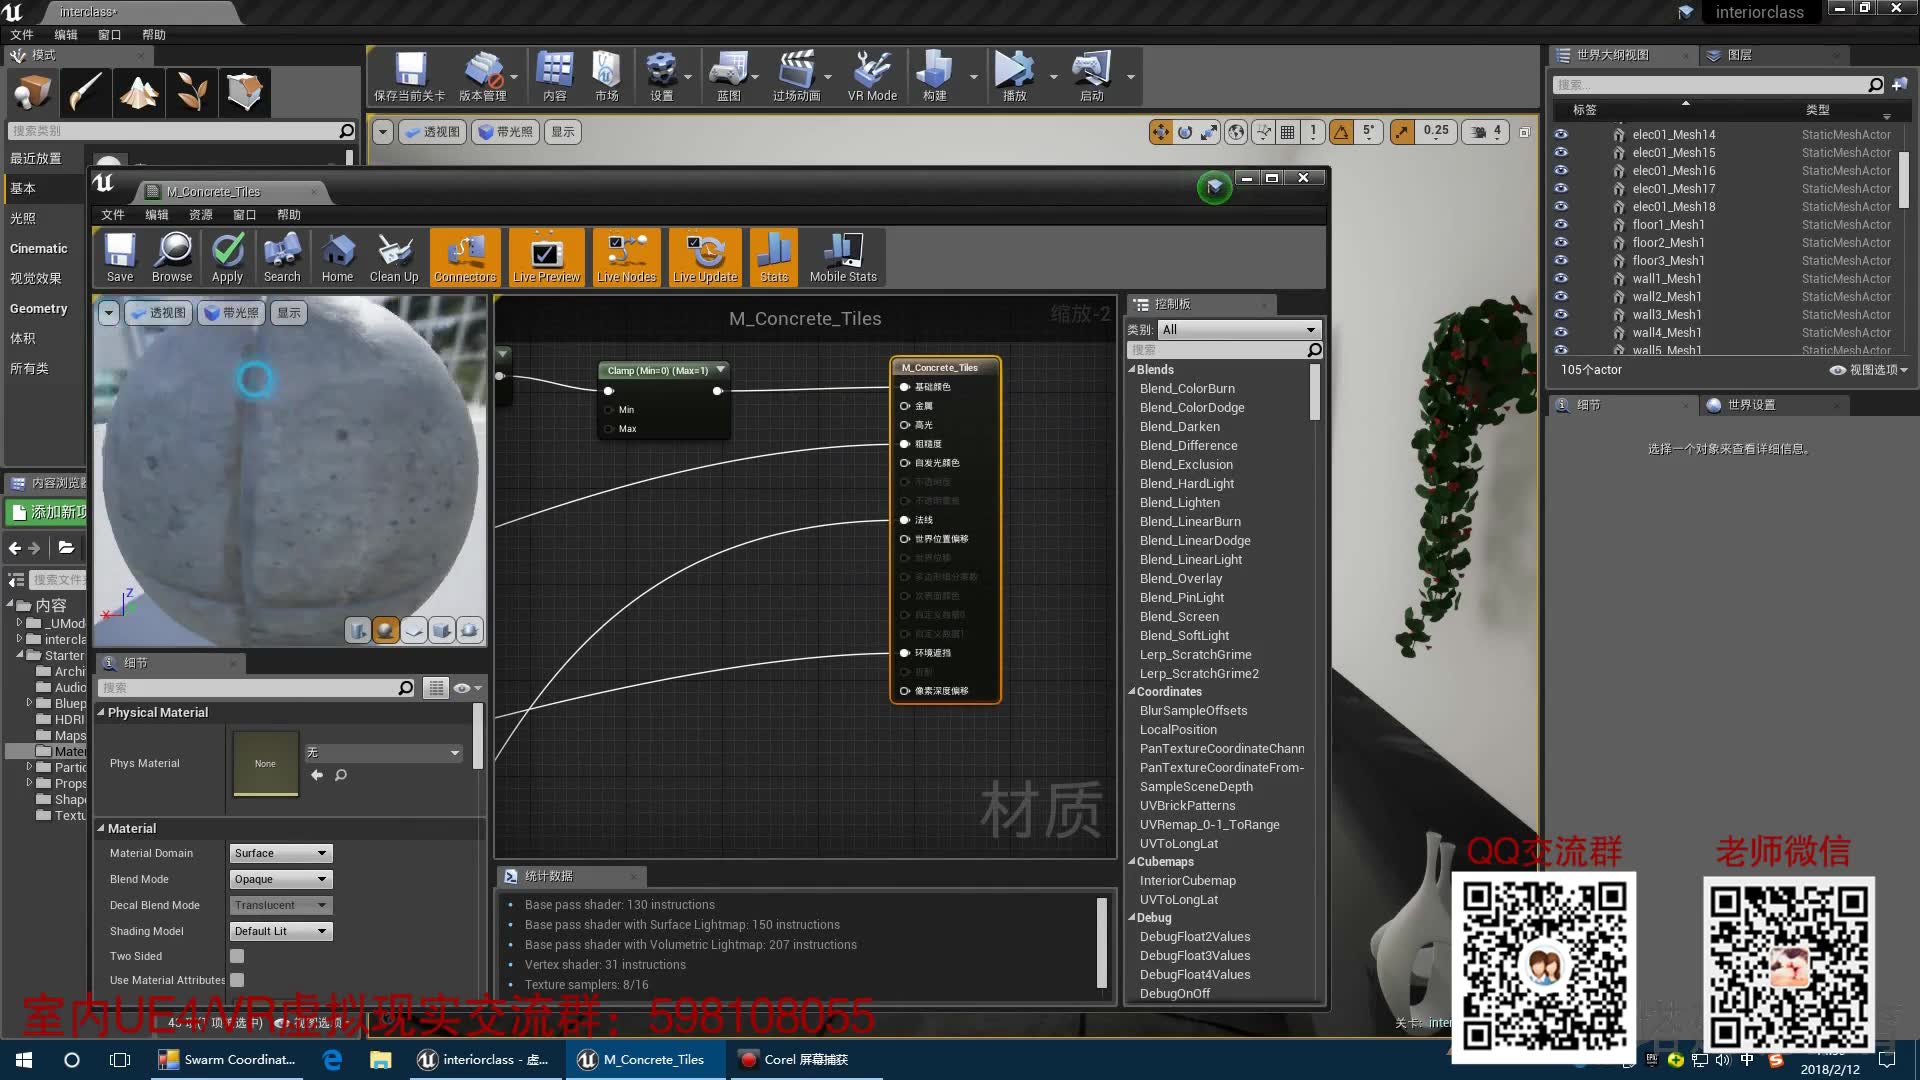This screenshot has width=1920, height=1080.
Task: Select the Connectors icon in toolbar
Action: (x=465, y=257)
